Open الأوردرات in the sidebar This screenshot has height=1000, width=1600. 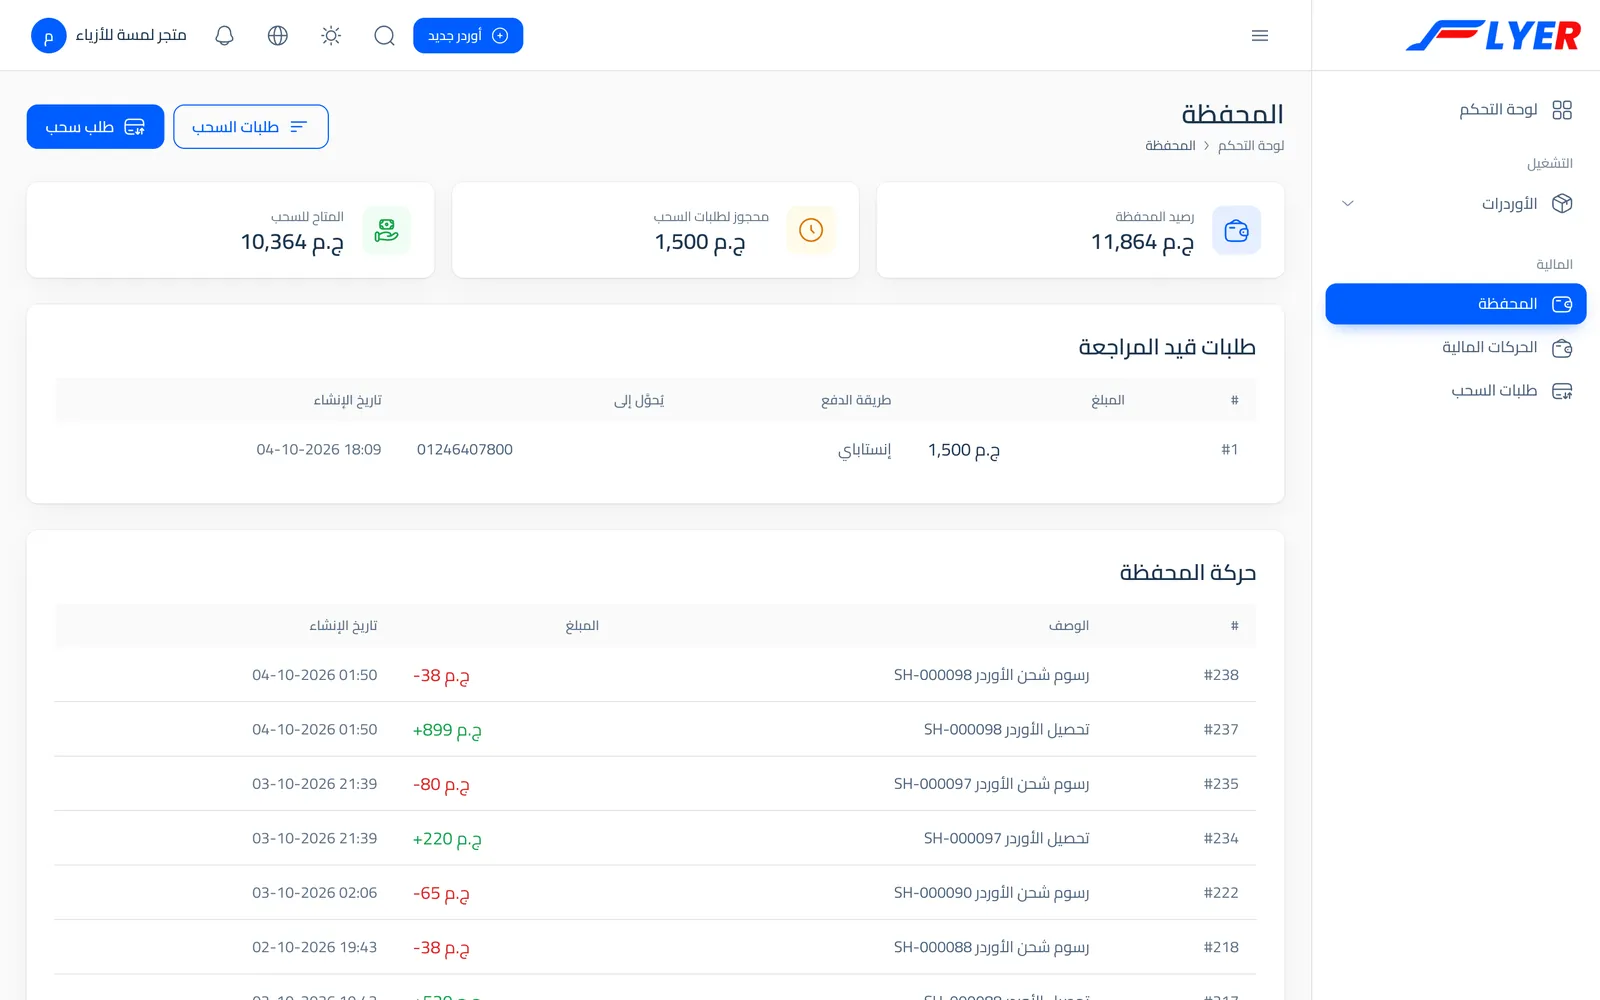[x=1456, y=203]
